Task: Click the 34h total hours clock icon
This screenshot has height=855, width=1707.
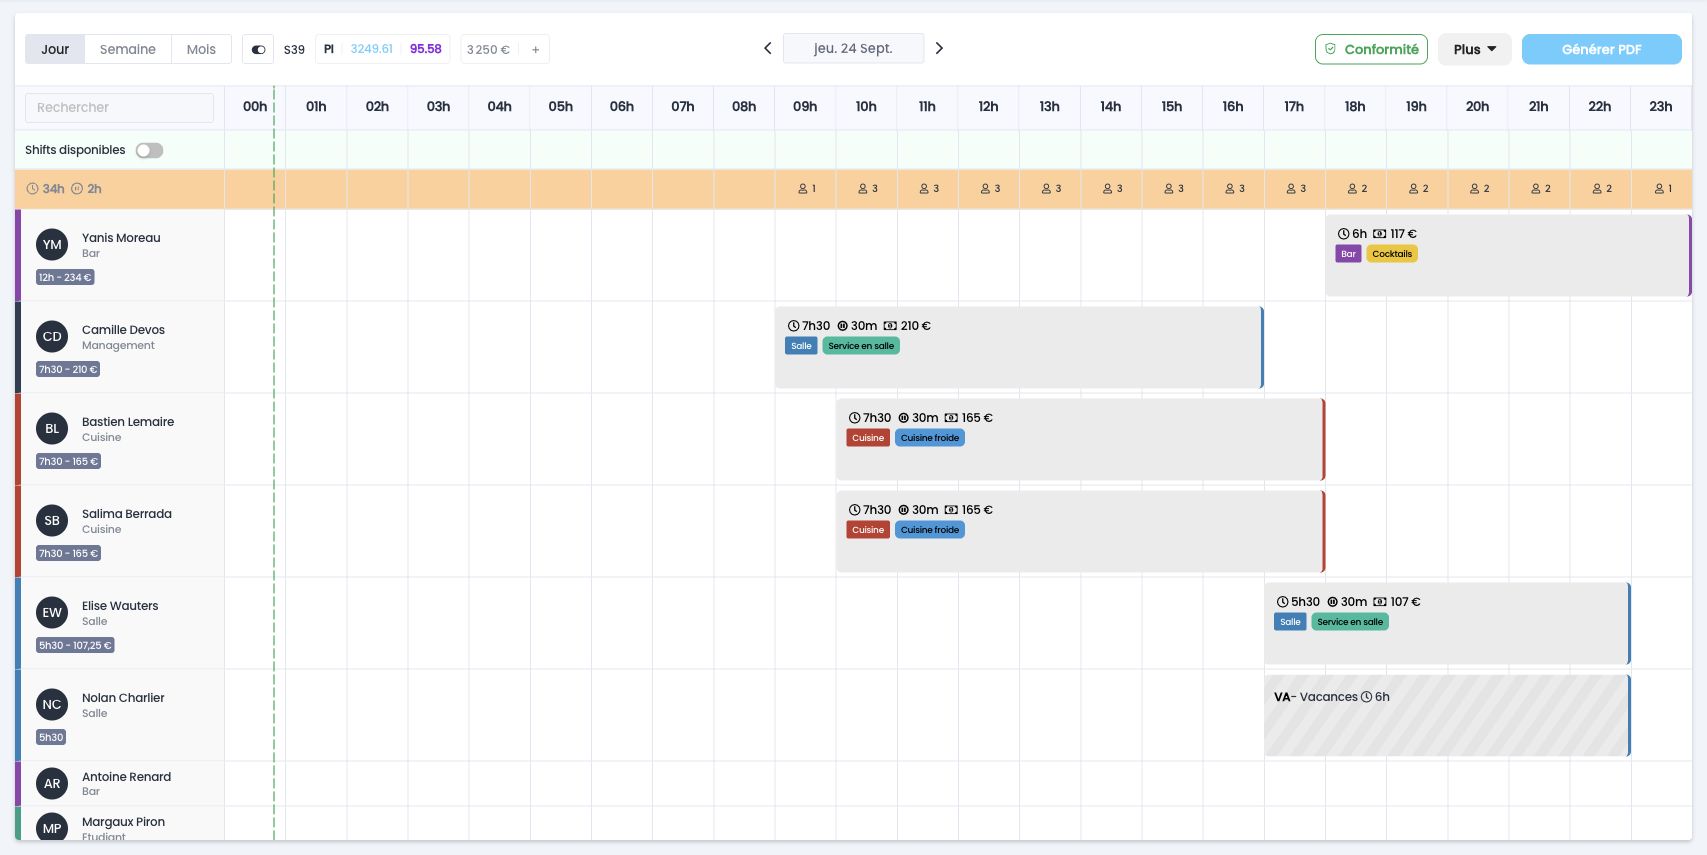Action: pyautogui.click(x=32, y=189)
